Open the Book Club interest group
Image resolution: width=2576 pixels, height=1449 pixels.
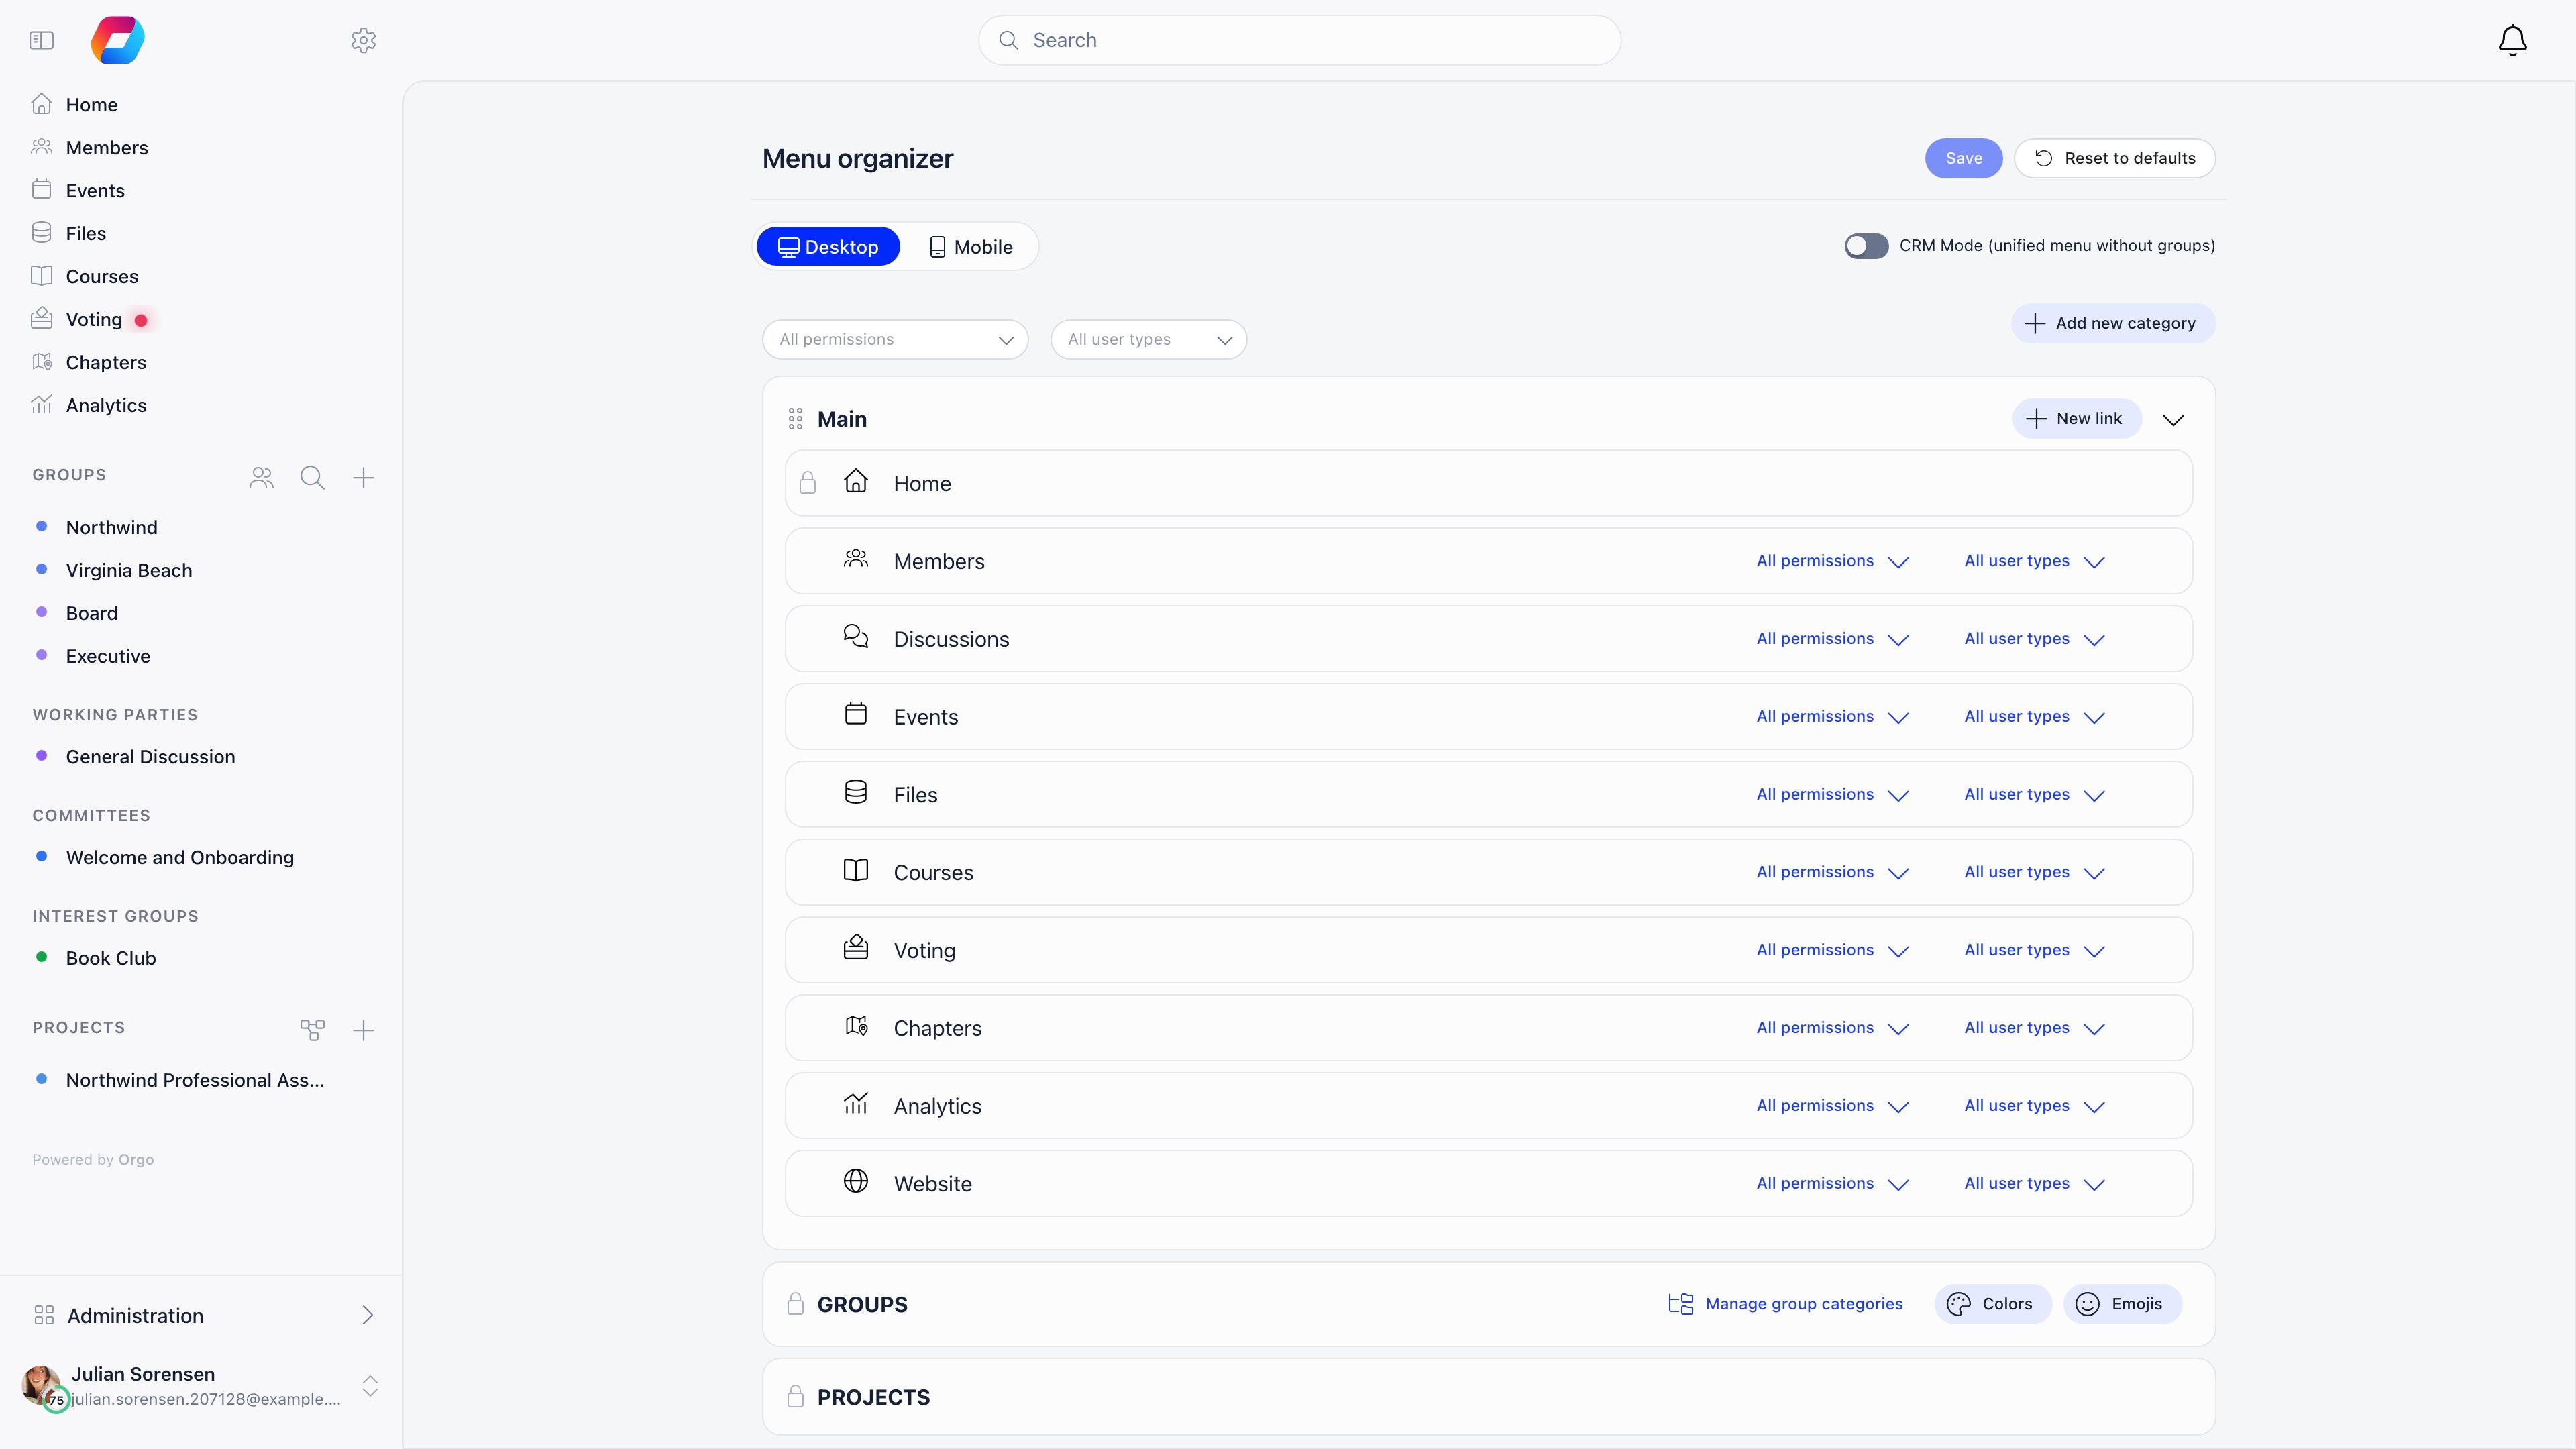click(x=111, y=959)
